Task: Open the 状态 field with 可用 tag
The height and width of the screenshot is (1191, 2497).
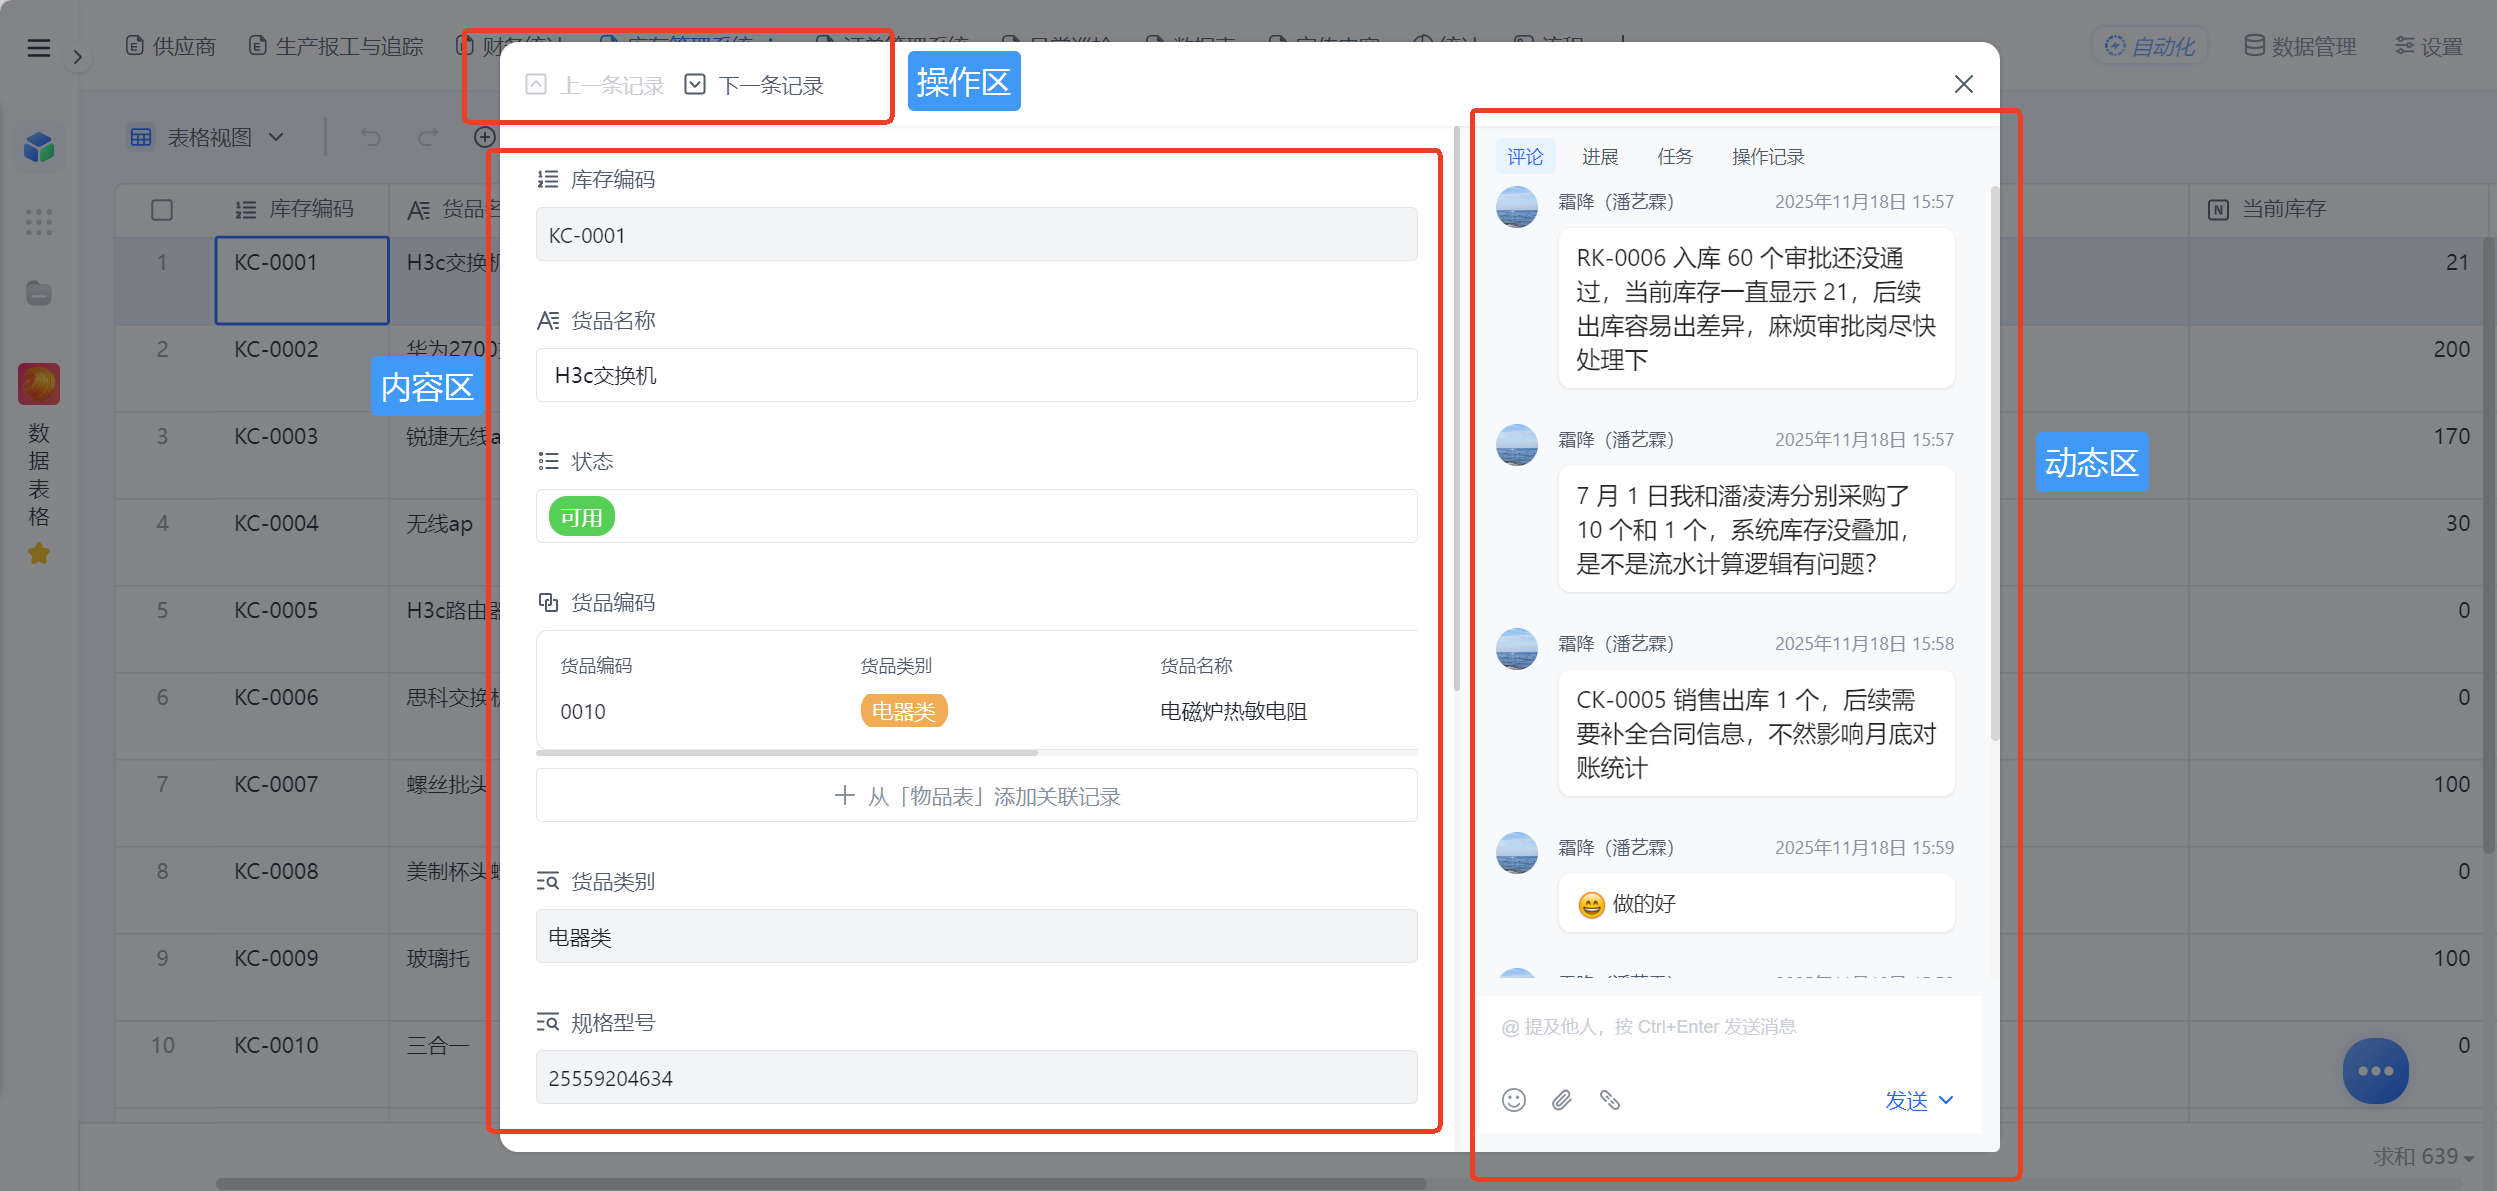Action: 976,516
